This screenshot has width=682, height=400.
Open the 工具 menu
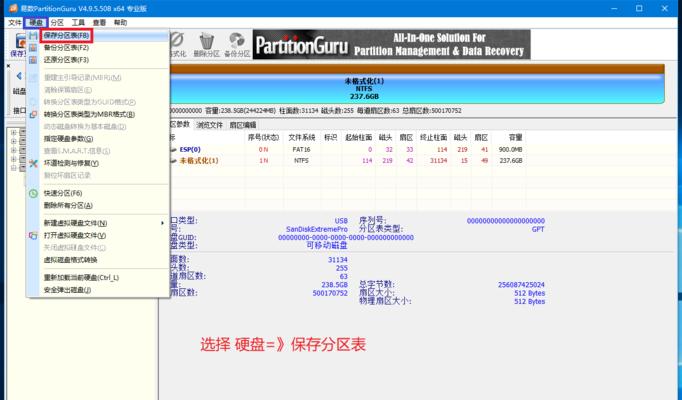[78, 23]
